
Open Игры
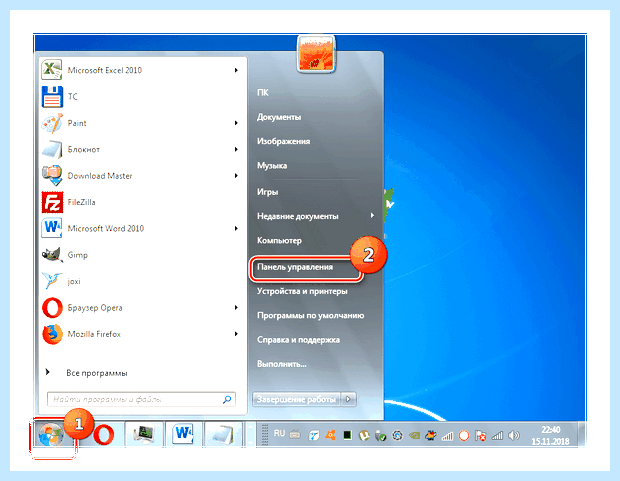click(268, 192)
